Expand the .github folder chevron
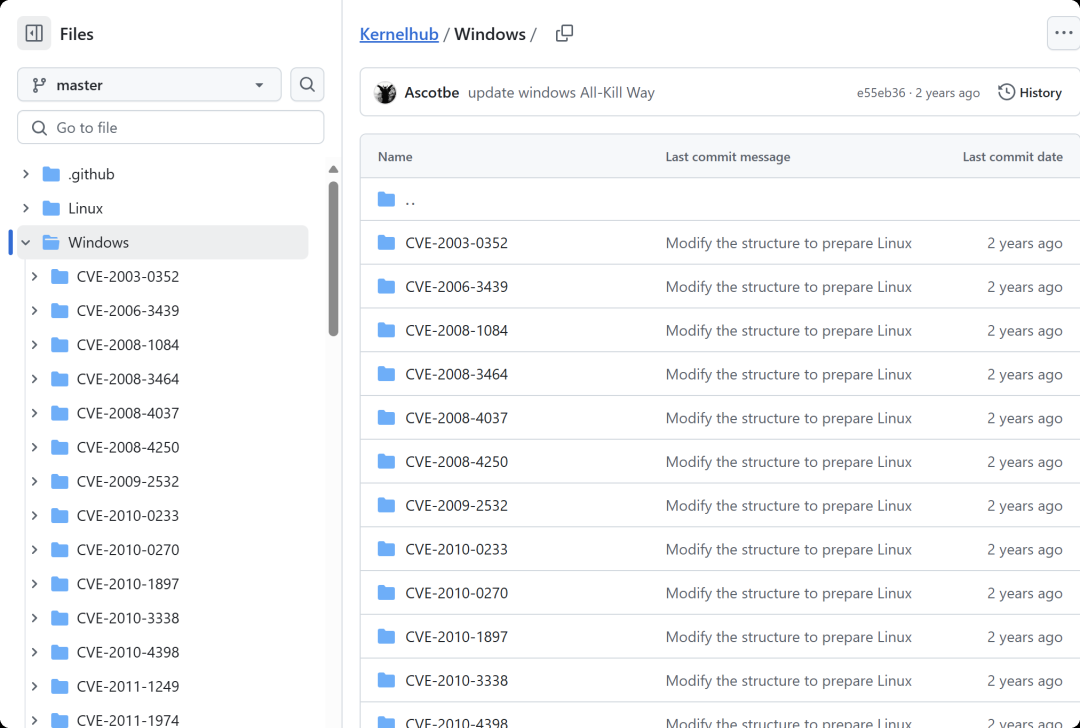Screen dimensions: 1080x728 click(x=26, y=174)
